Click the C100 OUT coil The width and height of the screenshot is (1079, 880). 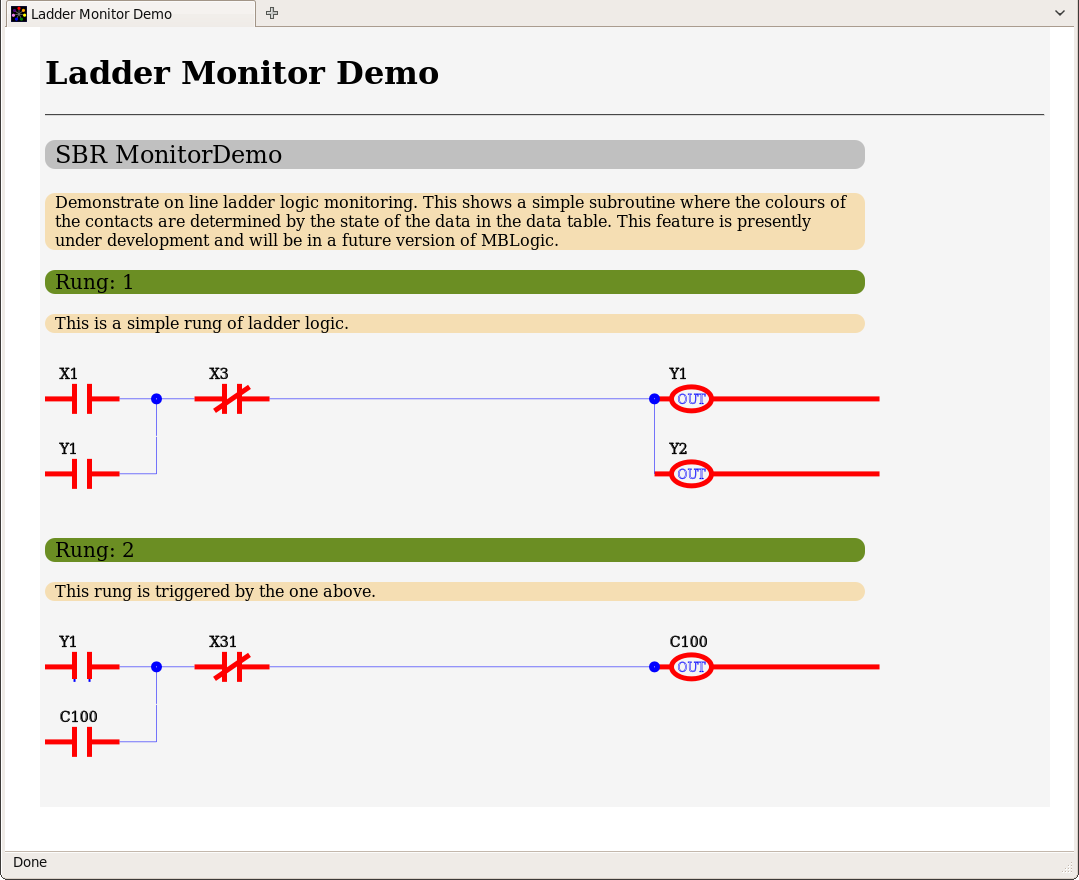(691, 667)
